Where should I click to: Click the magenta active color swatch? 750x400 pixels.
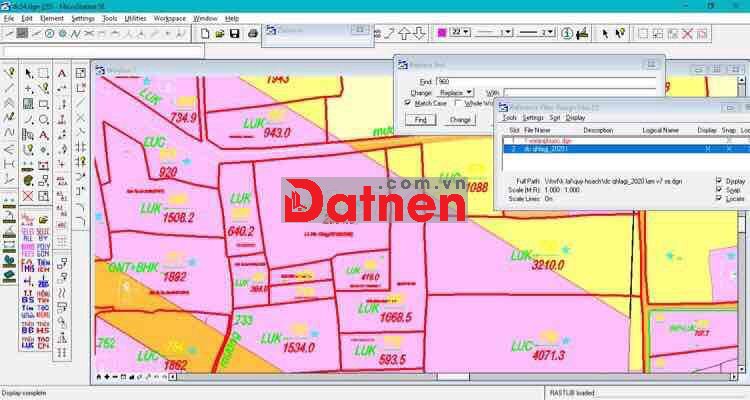point(441,33)
